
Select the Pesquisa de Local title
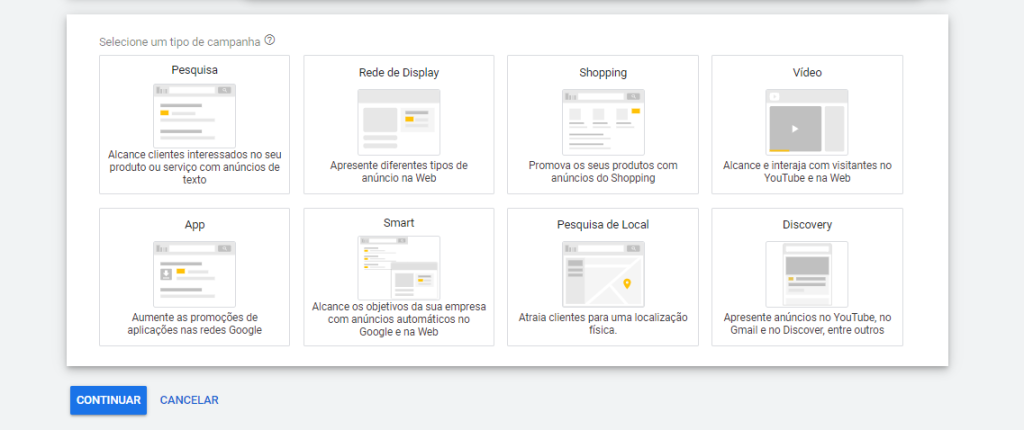[x=603, y=225]
